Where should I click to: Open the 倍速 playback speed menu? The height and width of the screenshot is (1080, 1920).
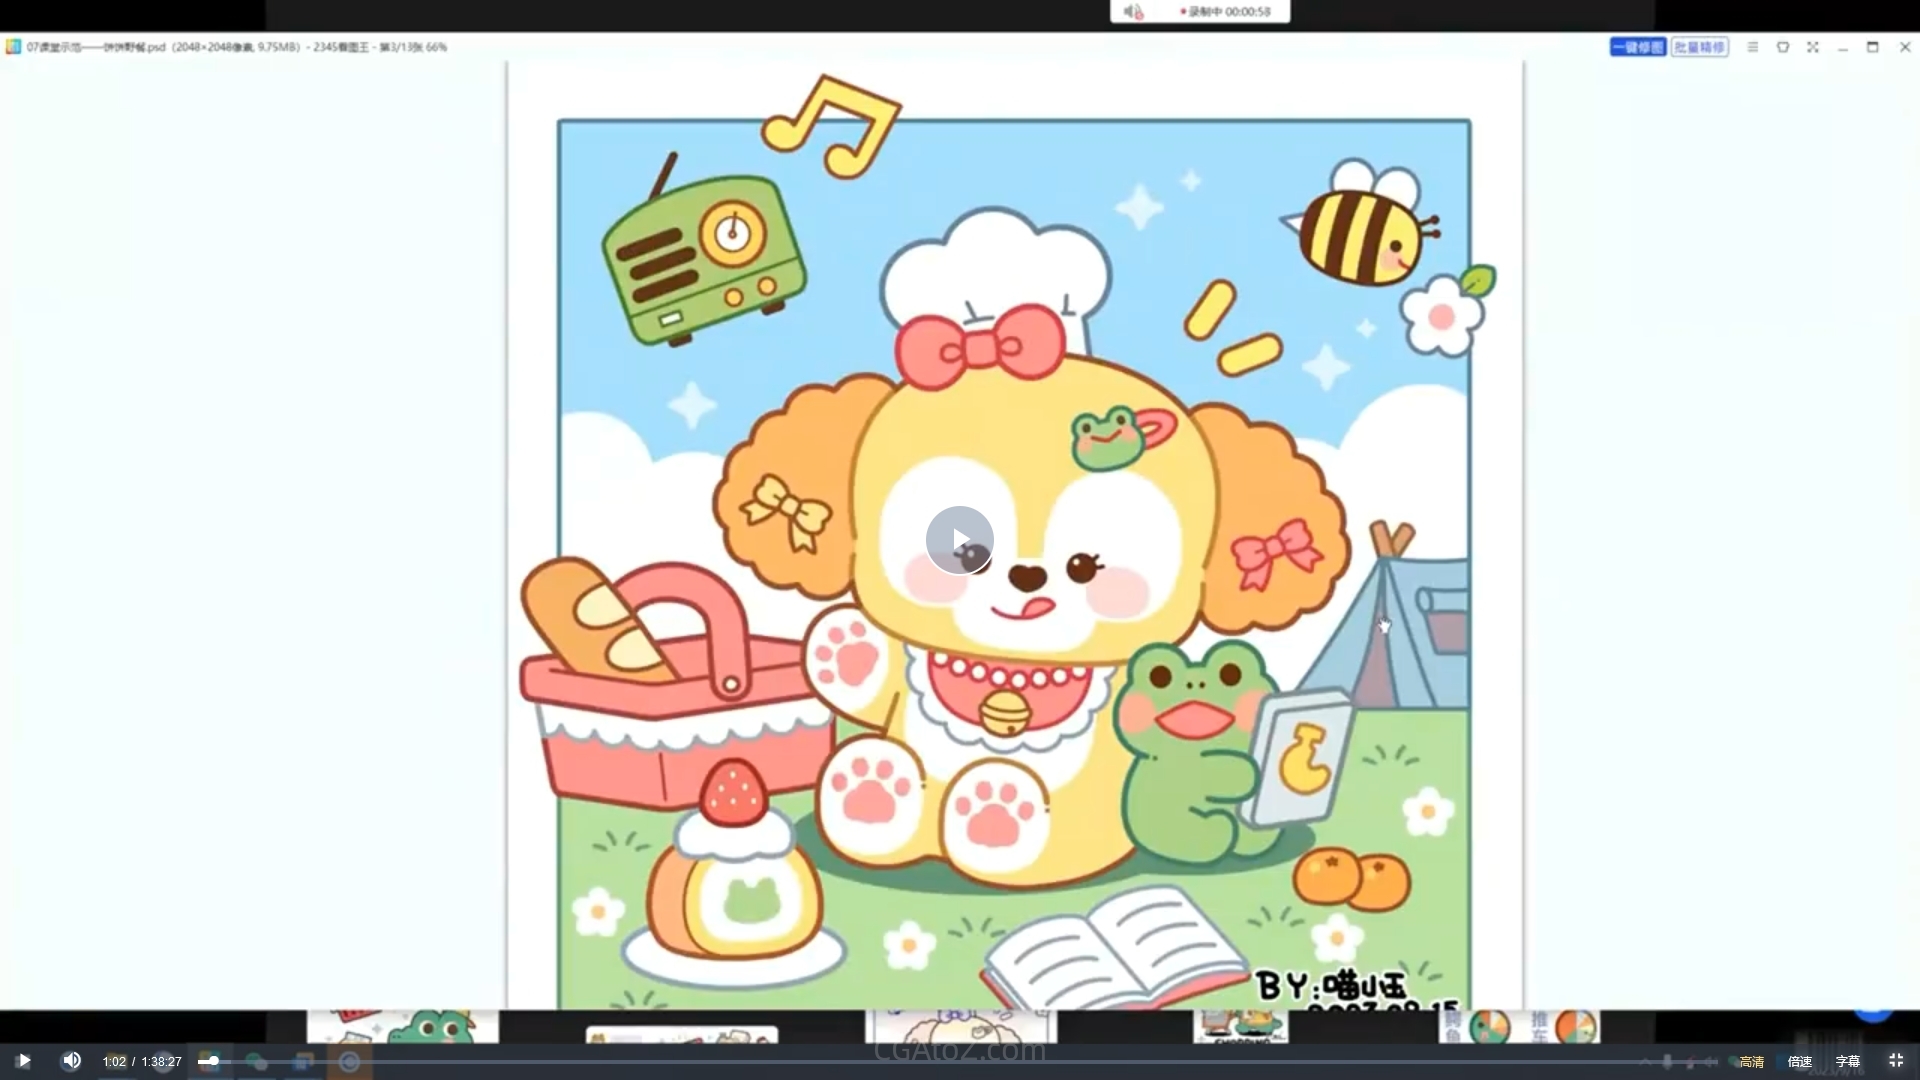pos(1799,1062)
